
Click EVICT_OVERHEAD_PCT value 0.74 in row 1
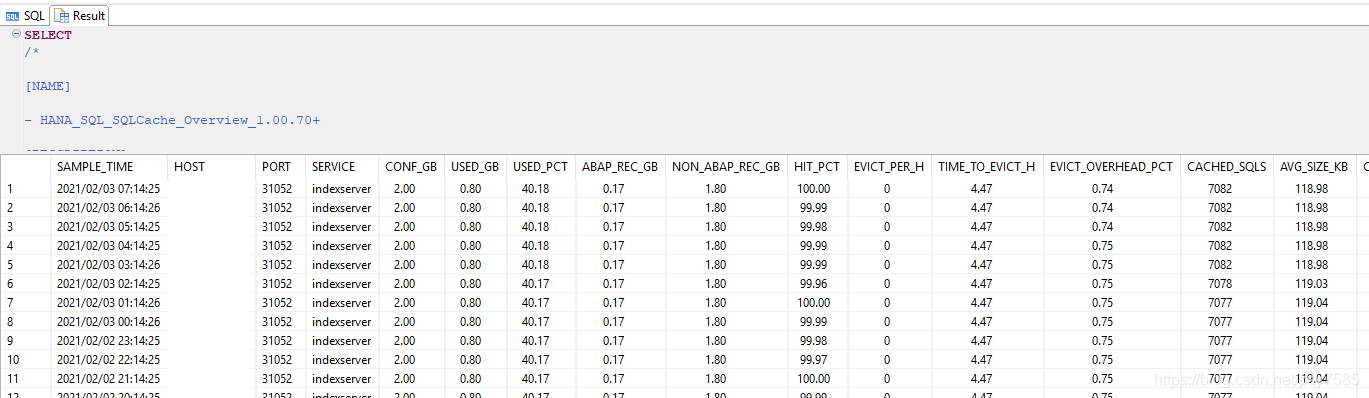point(1102,188)
